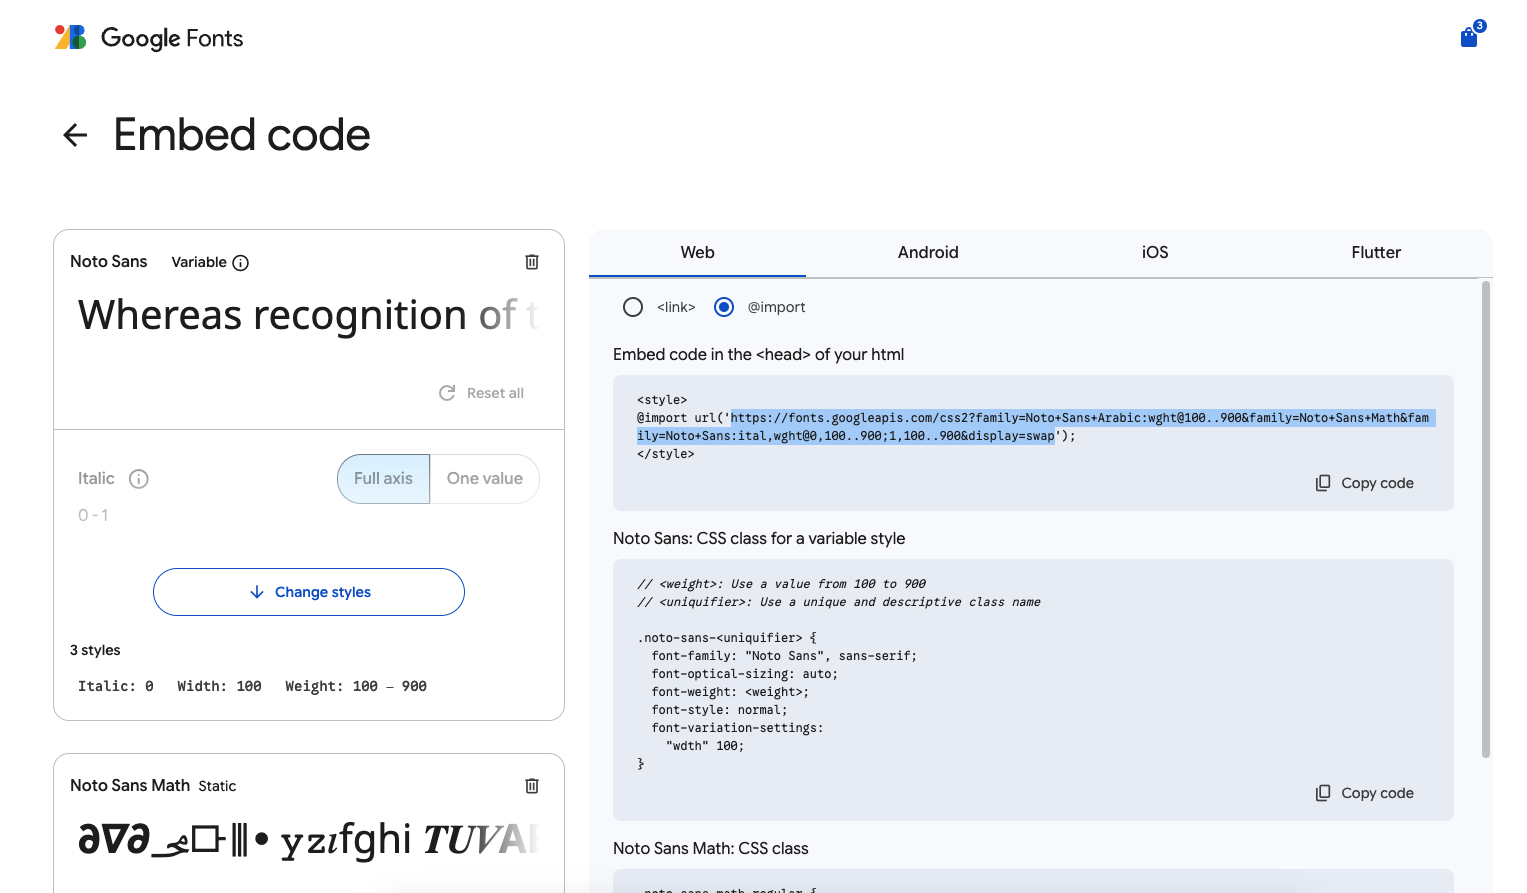Click the back arrow beside Embed code
The height and width of the screenshot is (893, 1527).
pyautogui.click(x=75, y=135)
